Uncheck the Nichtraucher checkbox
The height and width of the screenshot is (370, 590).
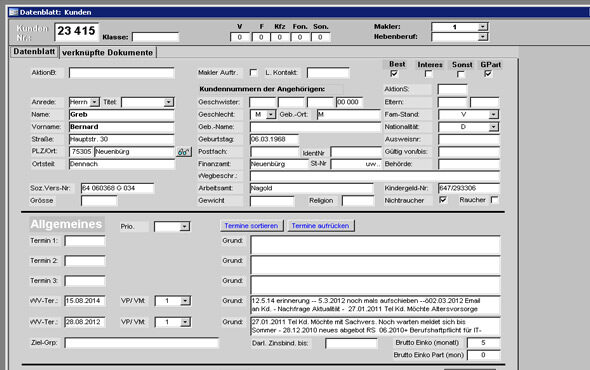click(443, 200)
